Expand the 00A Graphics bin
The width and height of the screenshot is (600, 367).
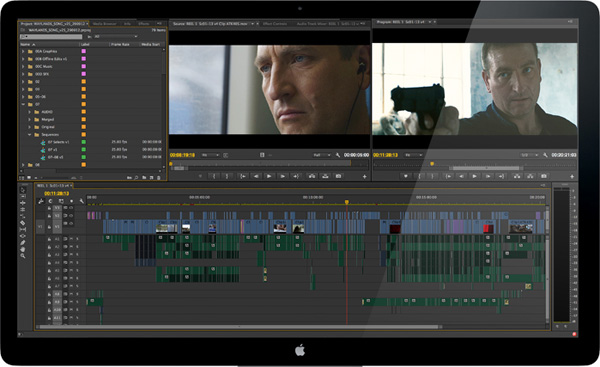pyautogui.click(x=23, y=51)
